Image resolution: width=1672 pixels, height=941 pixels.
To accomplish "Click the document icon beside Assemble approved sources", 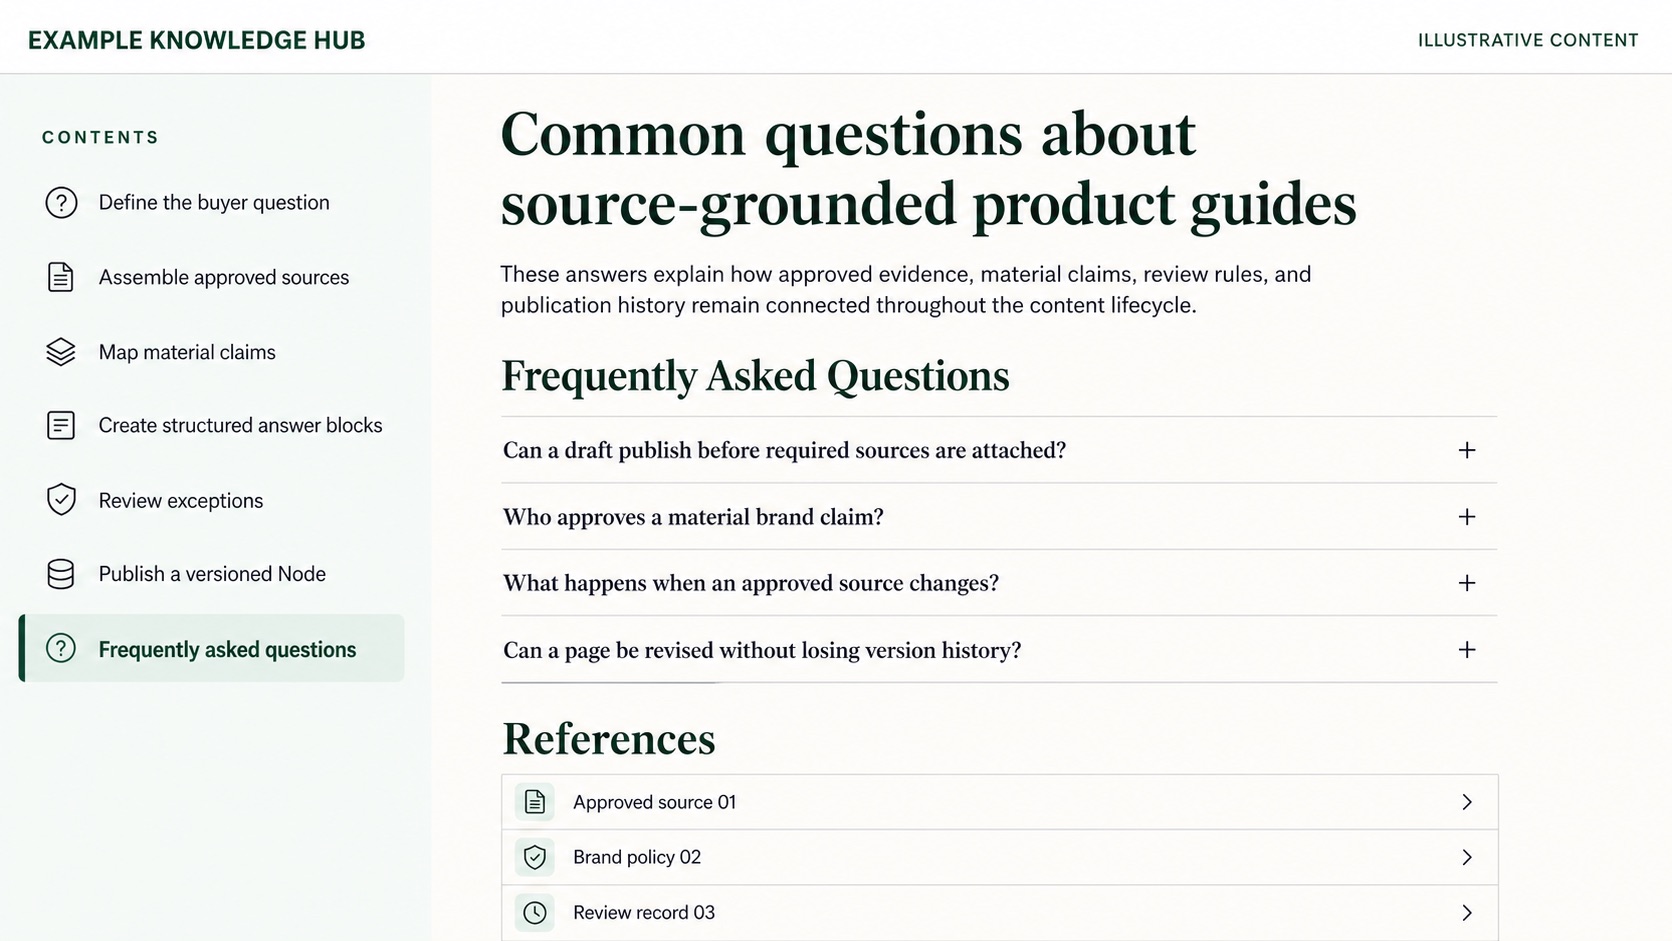I will pos(61,277).
